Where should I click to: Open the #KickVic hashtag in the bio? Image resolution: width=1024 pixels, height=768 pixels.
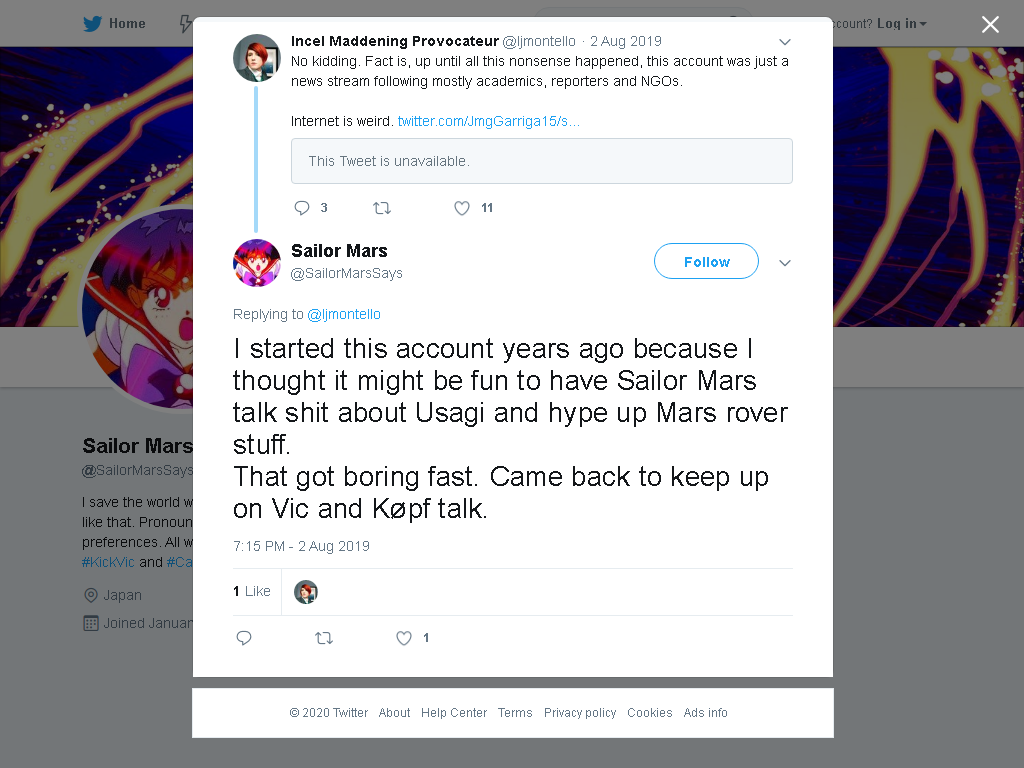[108, 562]
